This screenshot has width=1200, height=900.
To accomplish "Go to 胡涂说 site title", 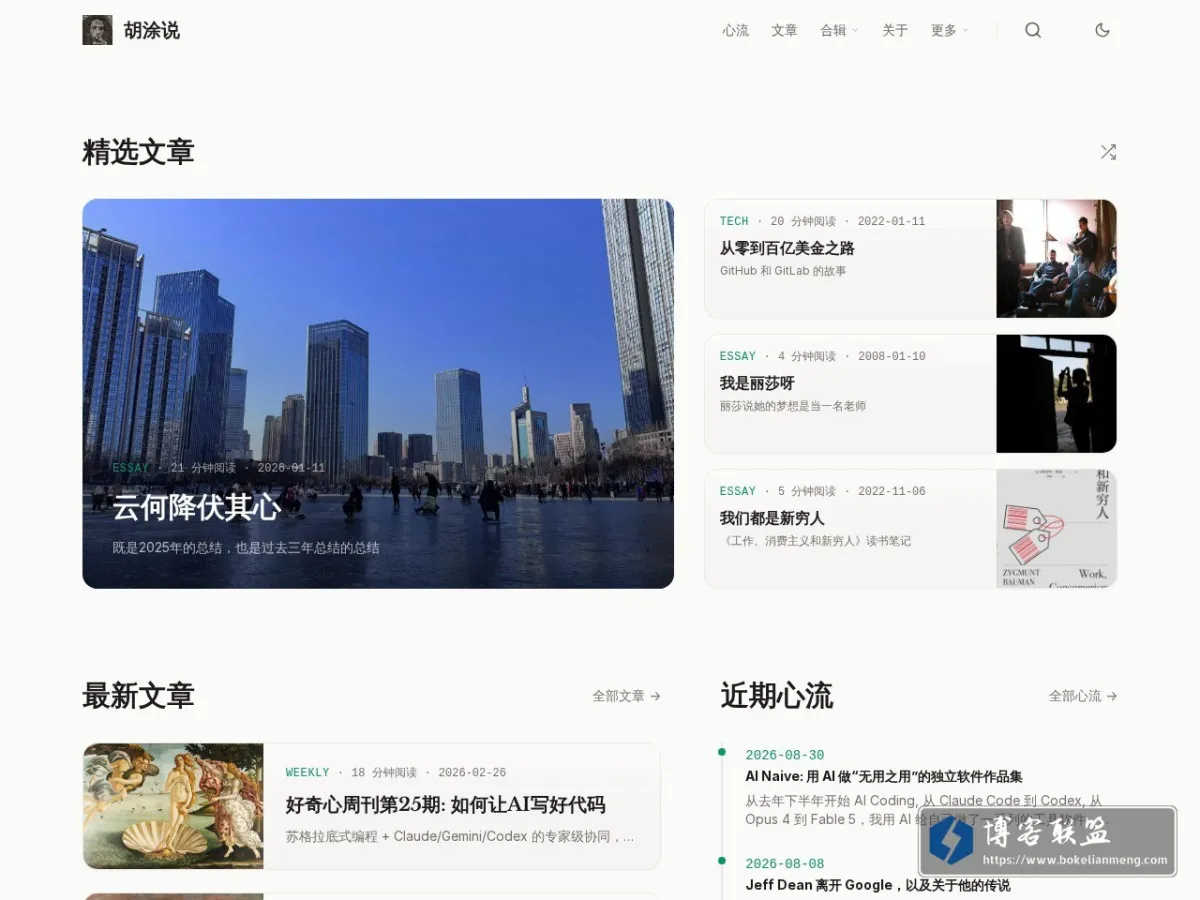I will pos(152,30).
